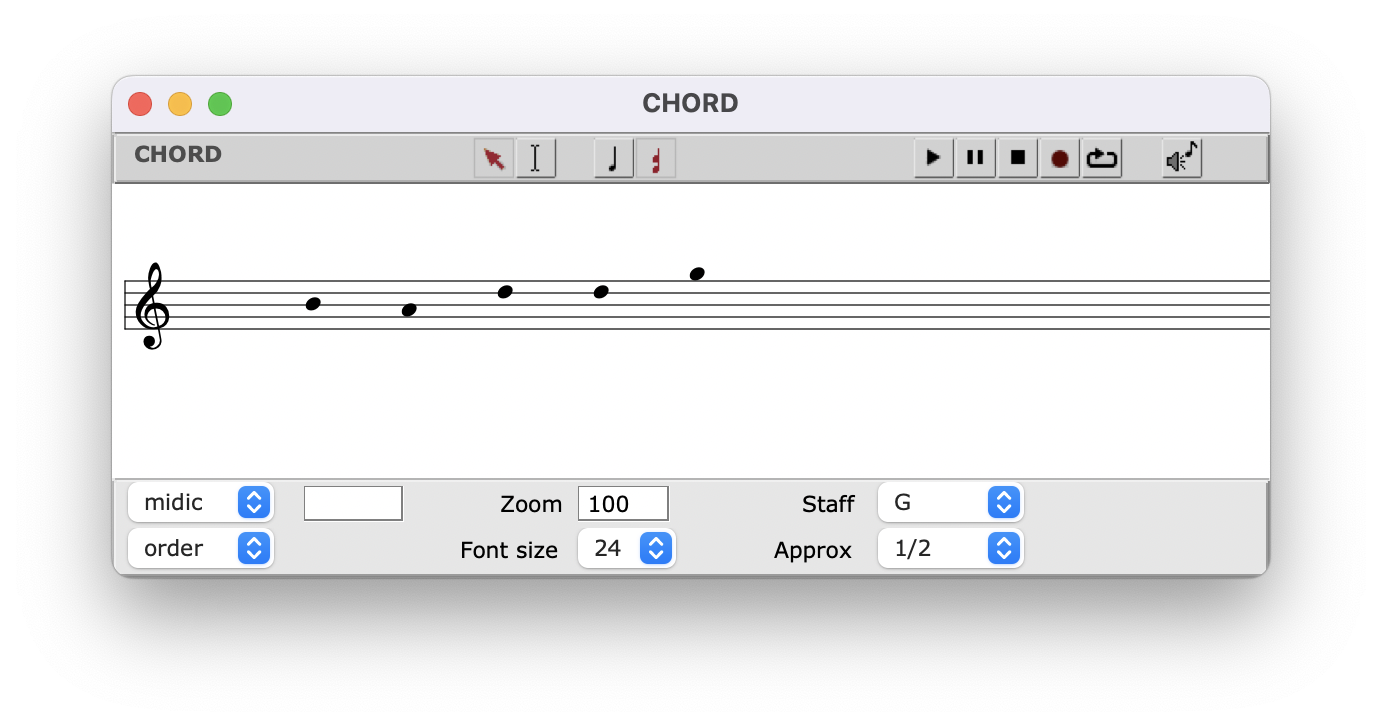The width and height of the screenshot is (1382, 726).
Task: Click the Zoom value field
Action: point(622,503)
